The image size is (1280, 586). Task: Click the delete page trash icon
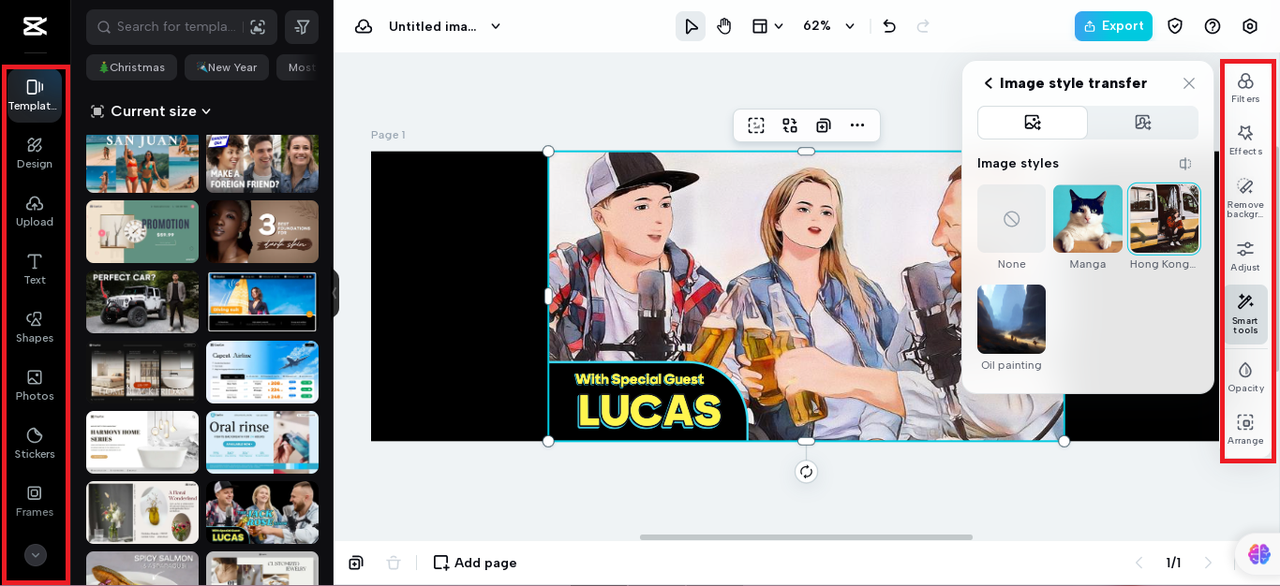pos(394,563)
